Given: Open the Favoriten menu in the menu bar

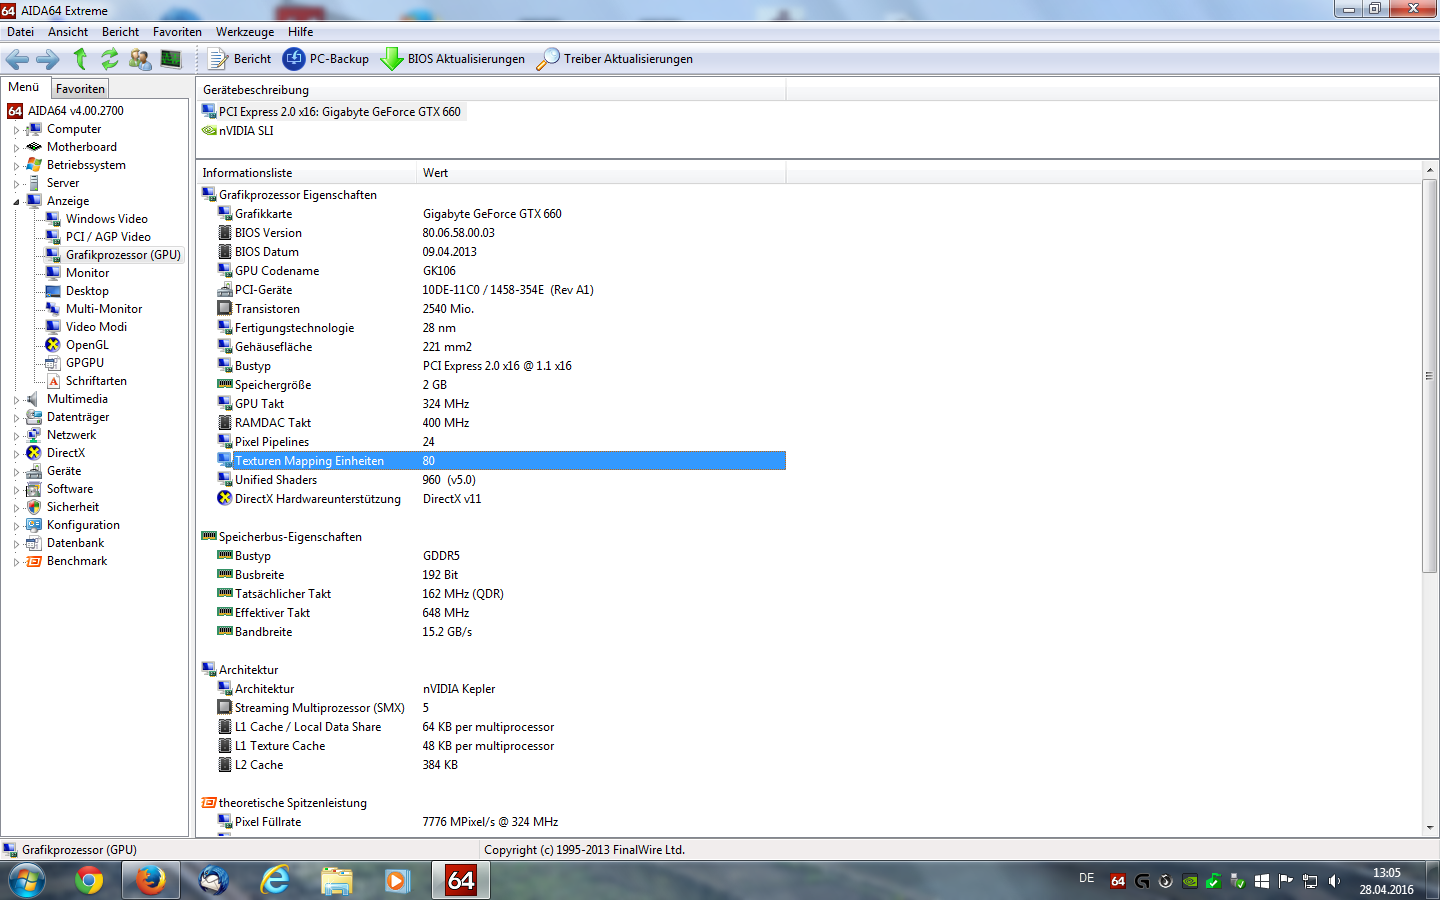Looking at the screenshot, I should pos(177,32).
